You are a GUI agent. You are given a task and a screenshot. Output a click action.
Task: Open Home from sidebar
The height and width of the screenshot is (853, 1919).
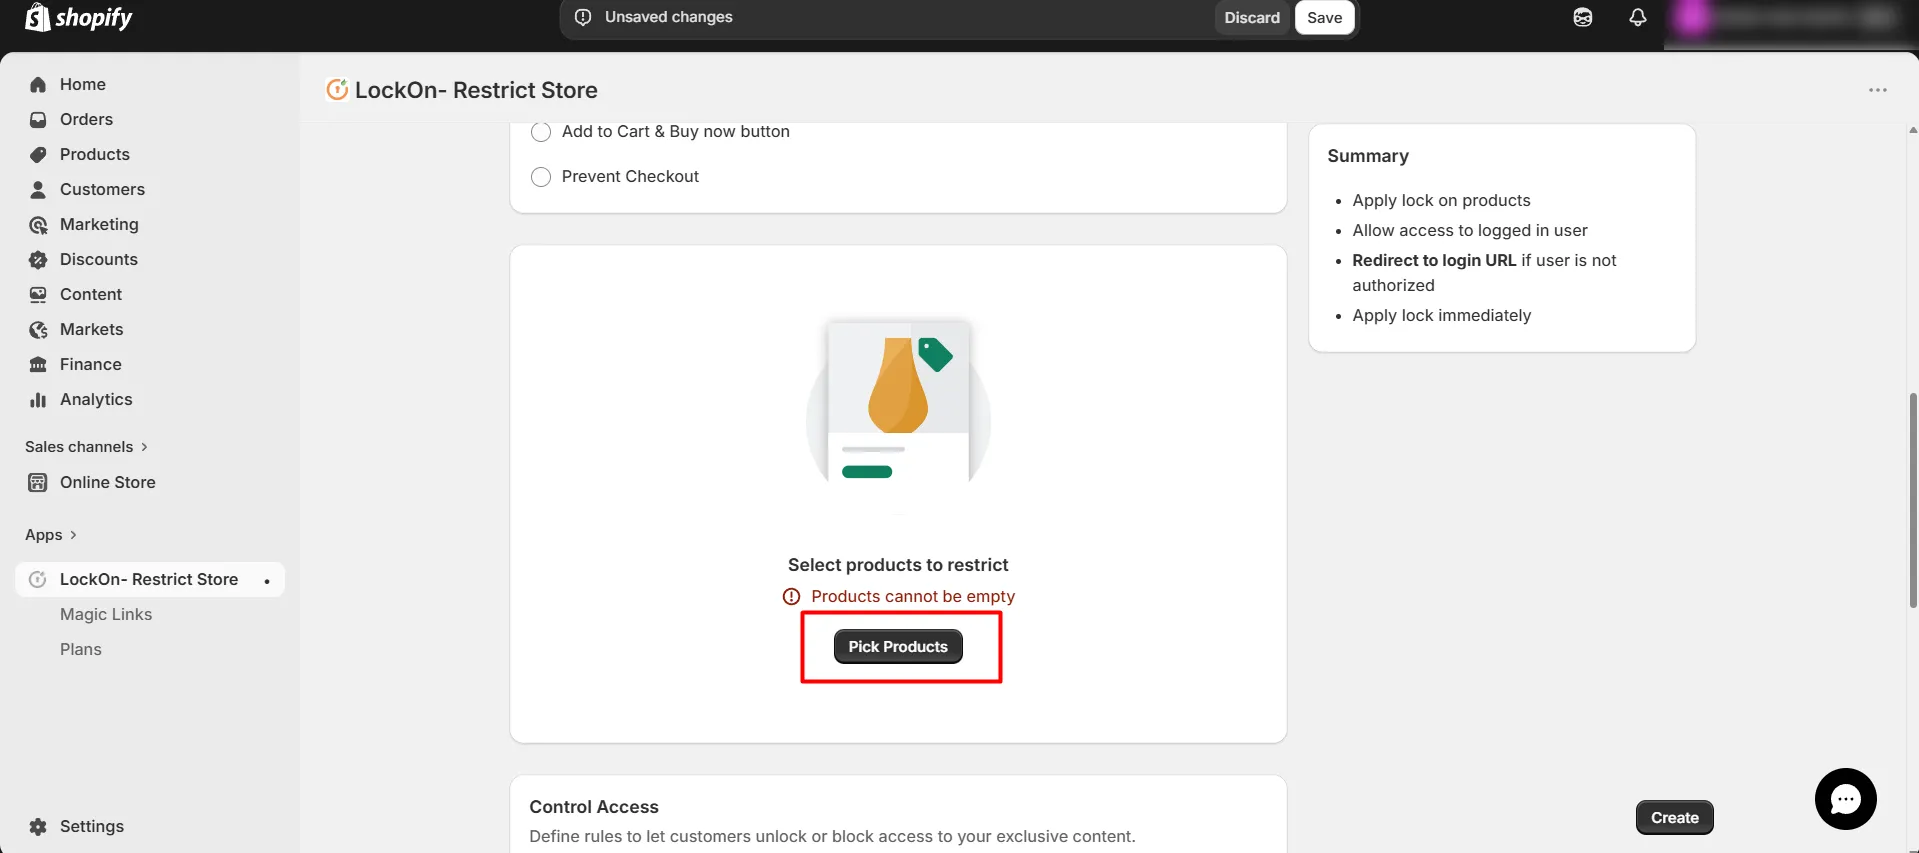point(82,85)
